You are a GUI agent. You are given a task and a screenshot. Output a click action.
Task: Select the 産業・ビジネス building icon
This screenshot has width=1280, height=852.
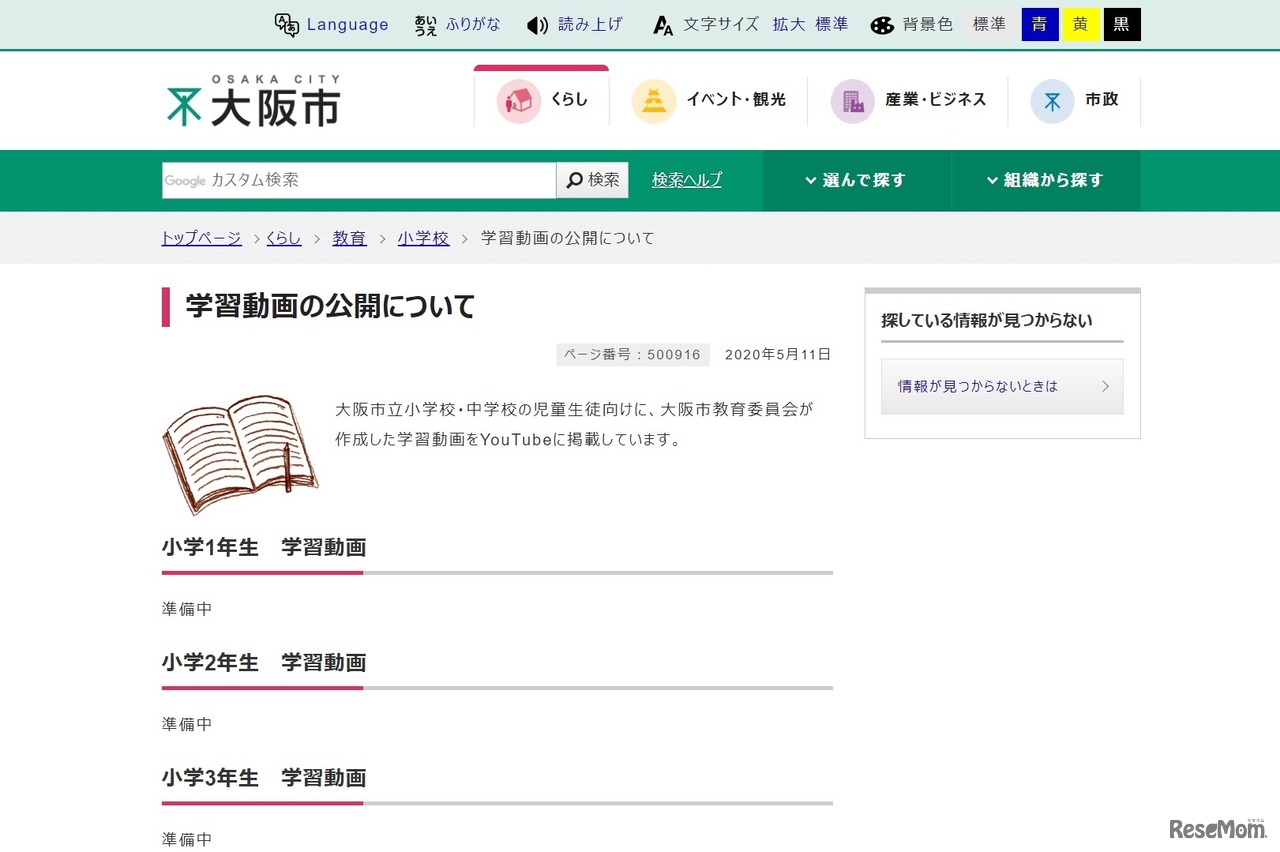[853, 100]
